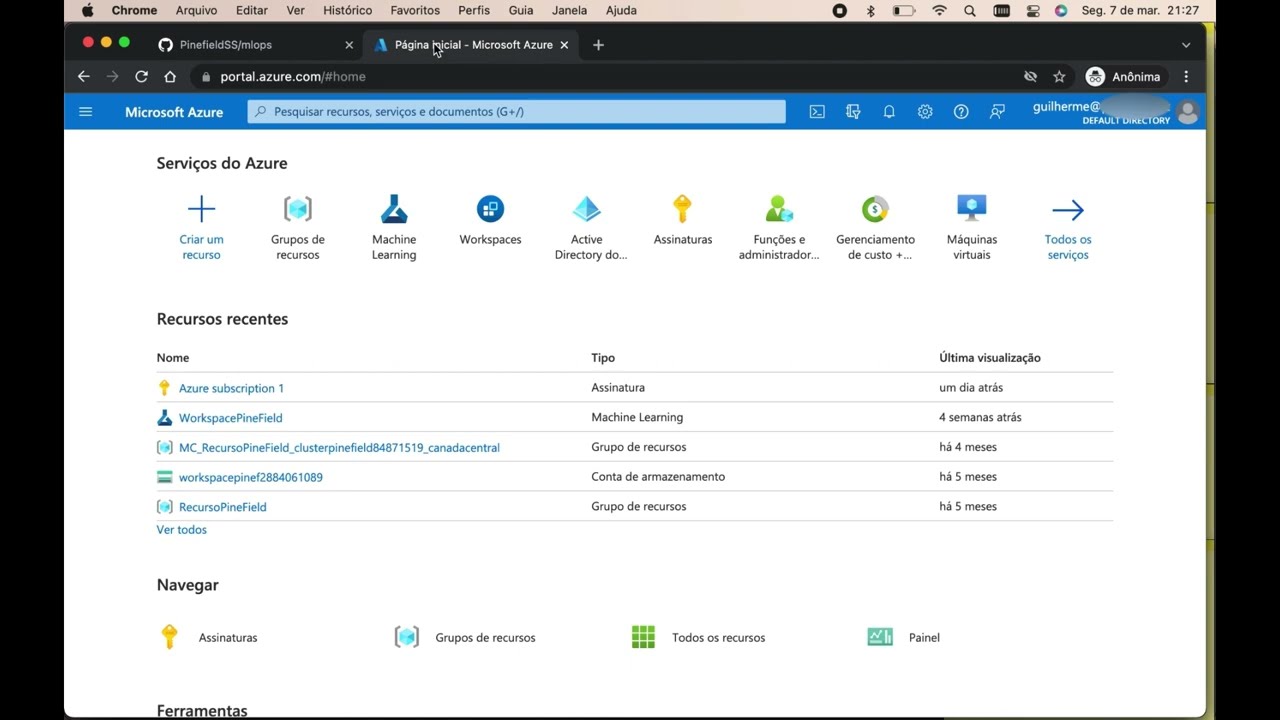Open the Ajuda menu
The height and width of the screenshot is (720, 1280).
[621, 10]
